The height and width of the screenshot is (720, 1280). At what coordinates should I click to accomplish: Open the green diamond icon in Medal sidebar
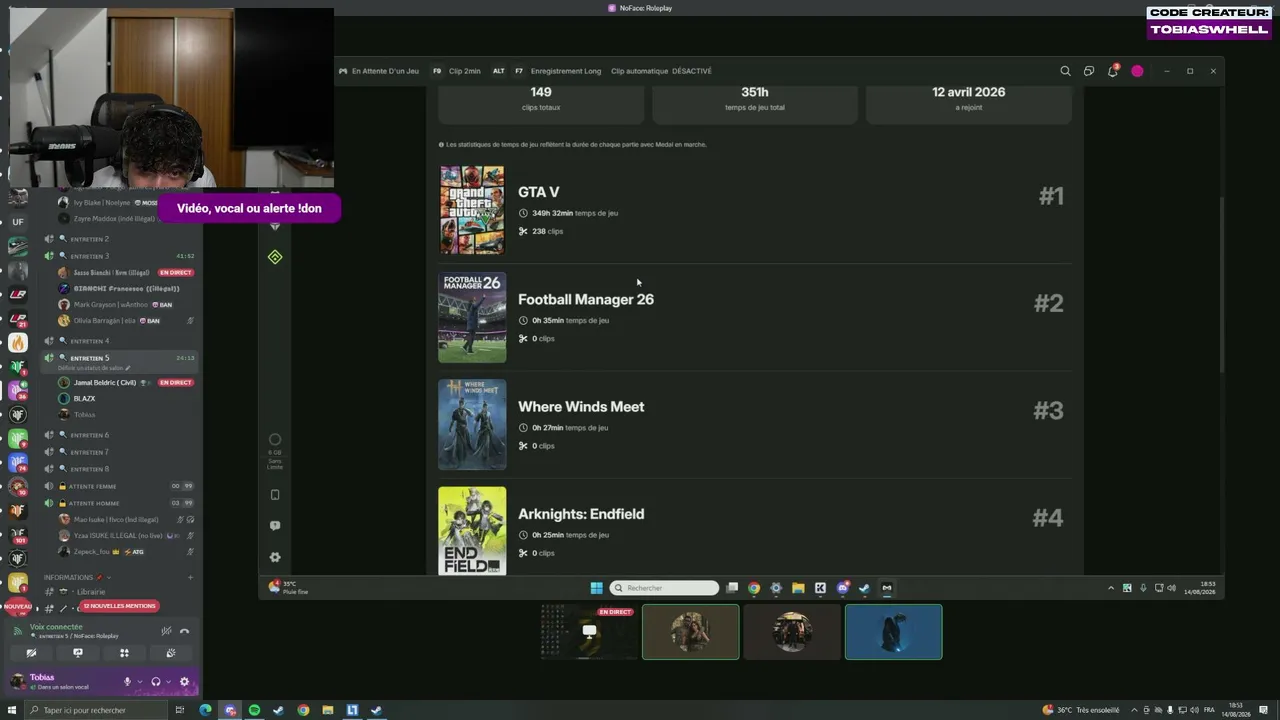coord(275,257)
